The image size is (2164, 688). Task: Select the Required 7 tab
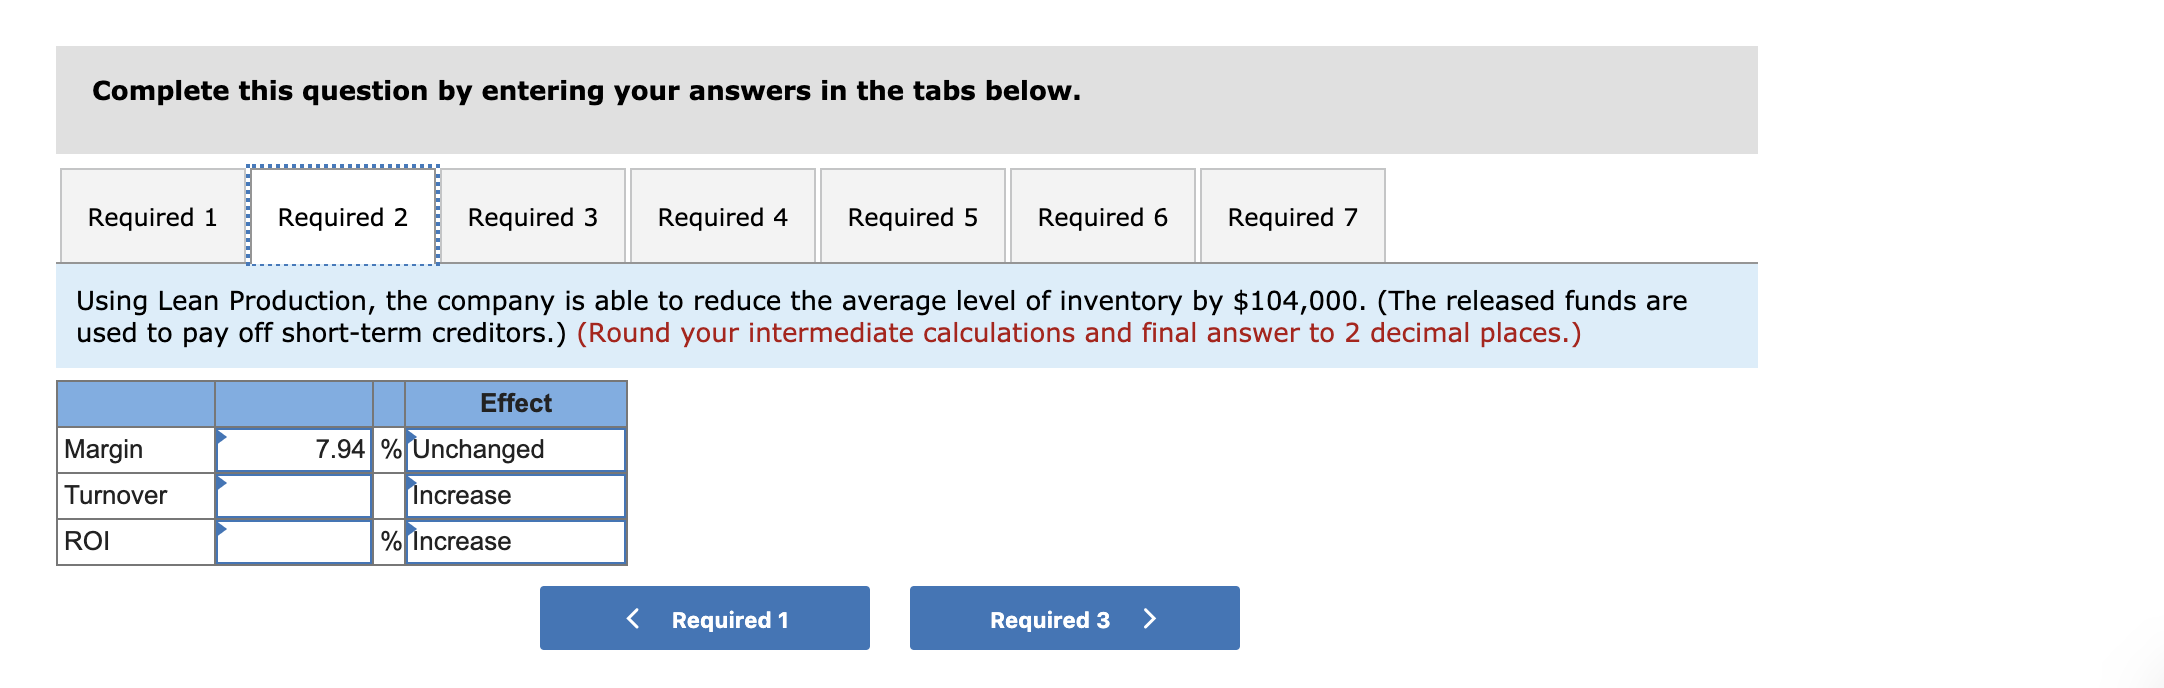(x=1292, y=216)
